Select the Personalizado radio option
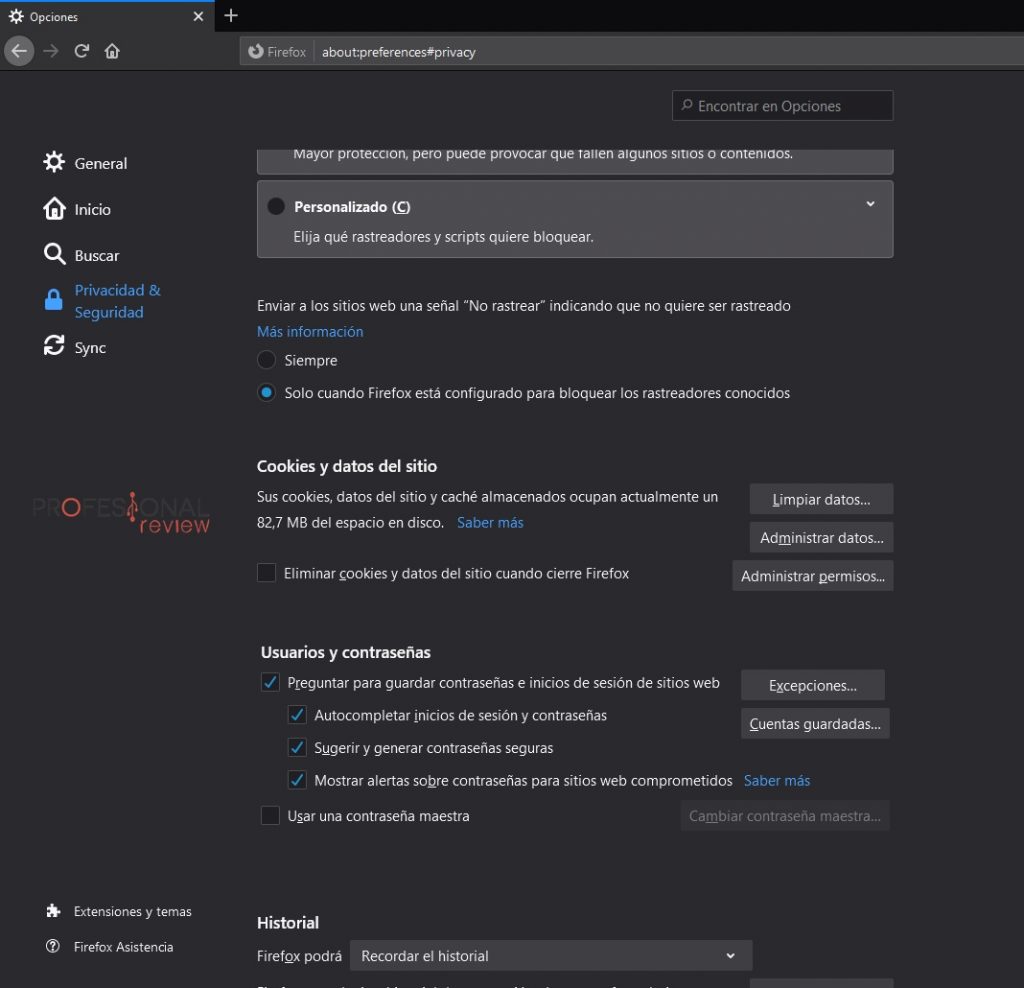This screenshot has width=1024, height=988. tap(276, 206)
